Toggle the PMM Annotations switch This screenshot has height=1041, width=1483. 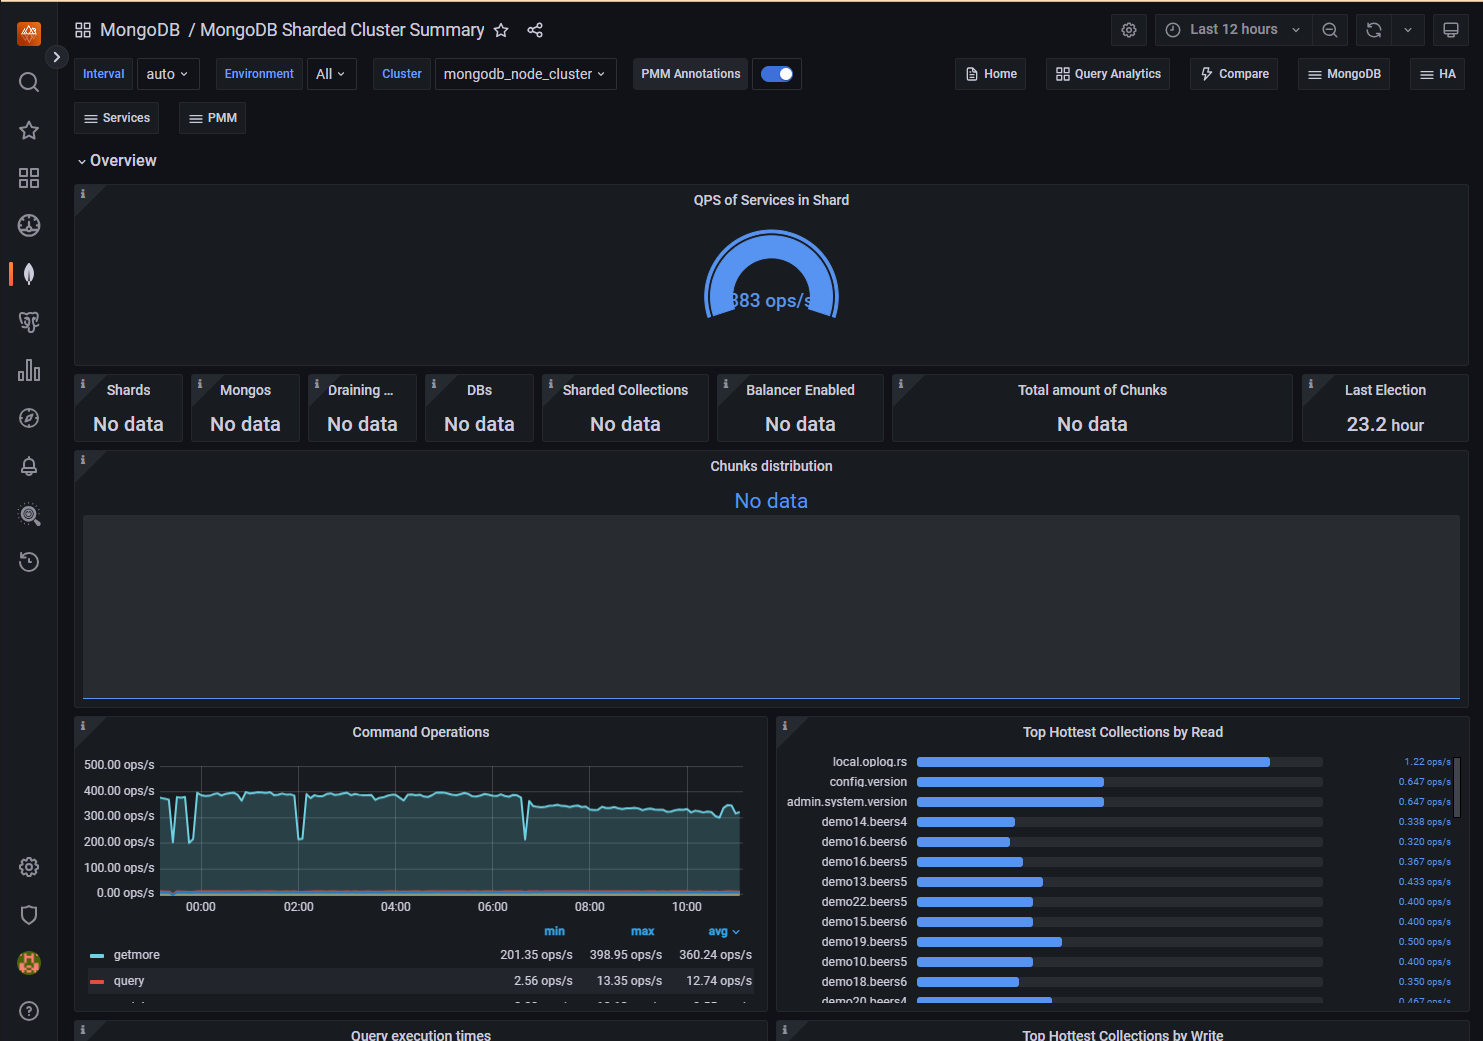coord(777,74)
